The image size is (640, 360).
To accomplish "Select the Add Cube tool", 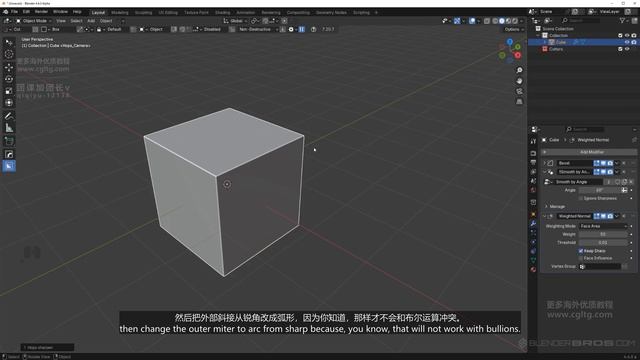I will point(9,141).
